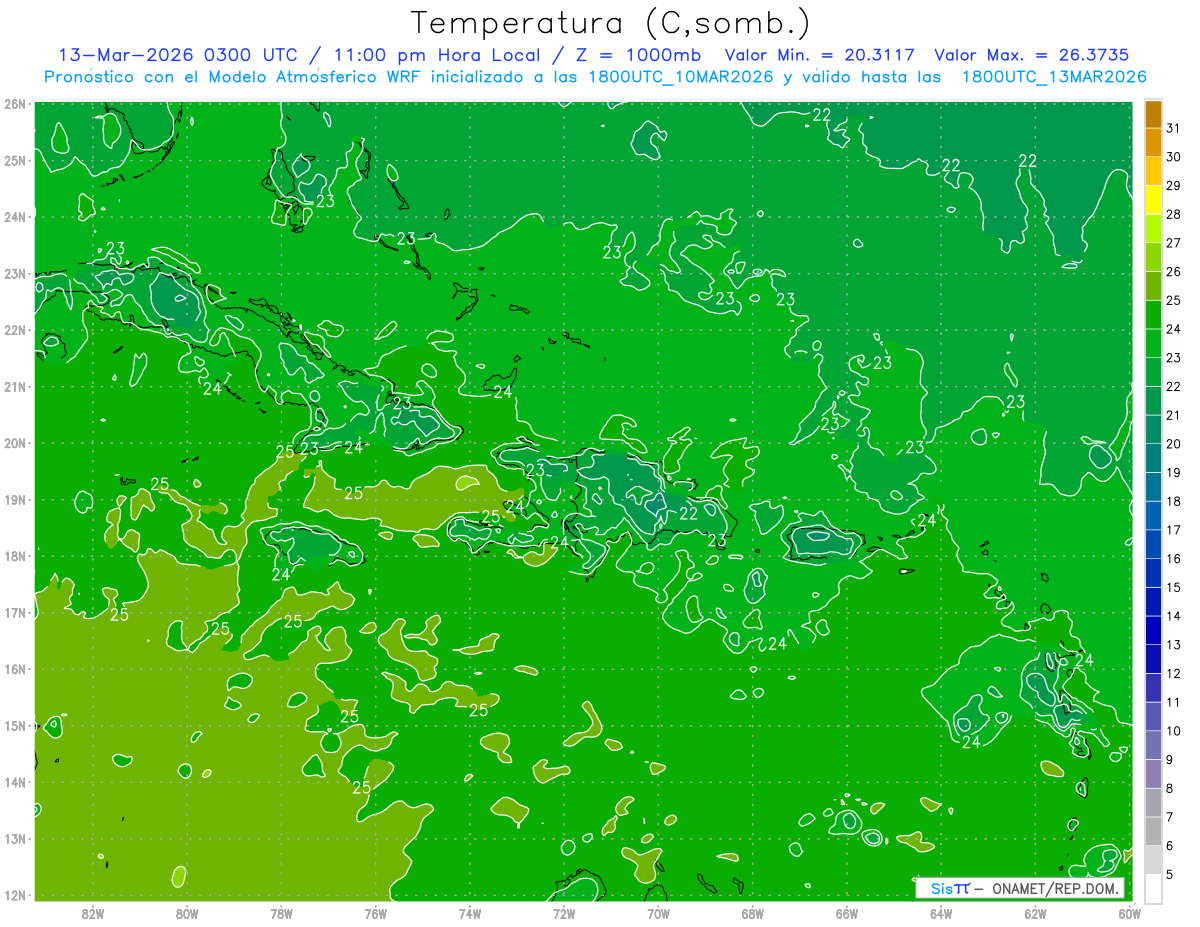The width and height of the screenshot is (1200, 927).
Task: Click the "70W" longitude axis label
Action: tap(658, 913)
